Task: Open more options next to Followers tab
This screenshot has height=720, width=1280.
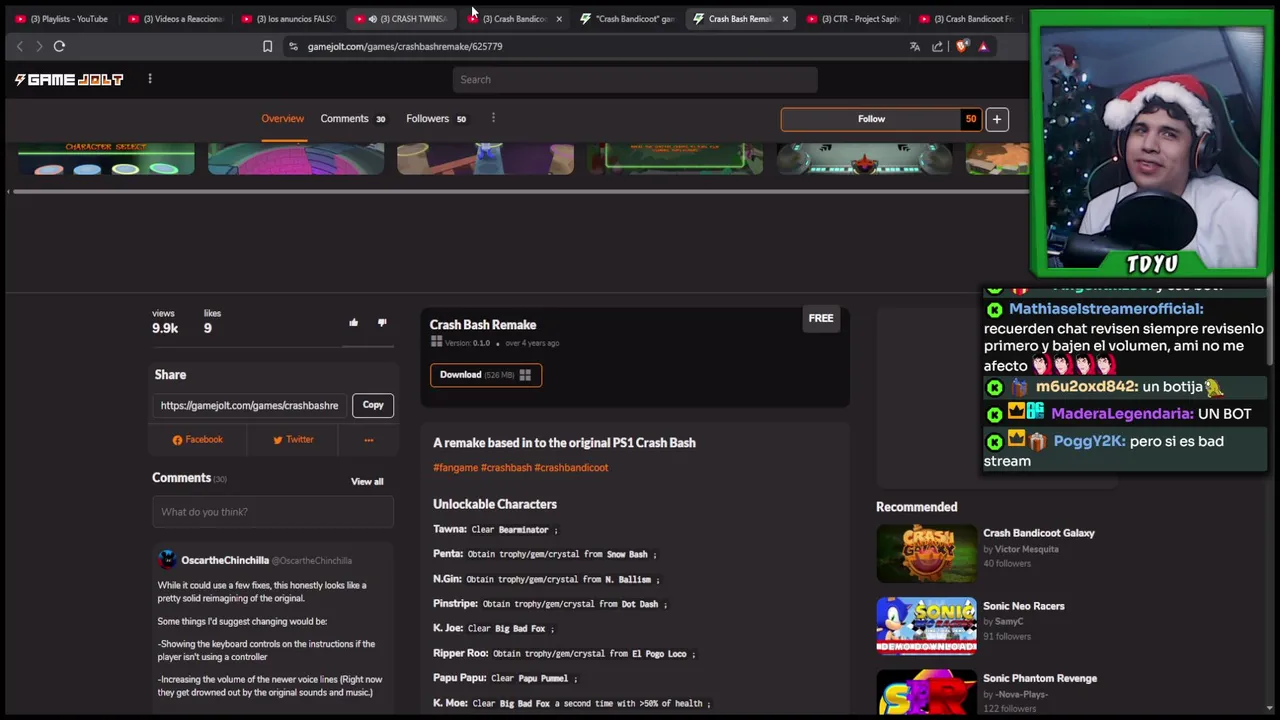Action: [x=493, y=118]
